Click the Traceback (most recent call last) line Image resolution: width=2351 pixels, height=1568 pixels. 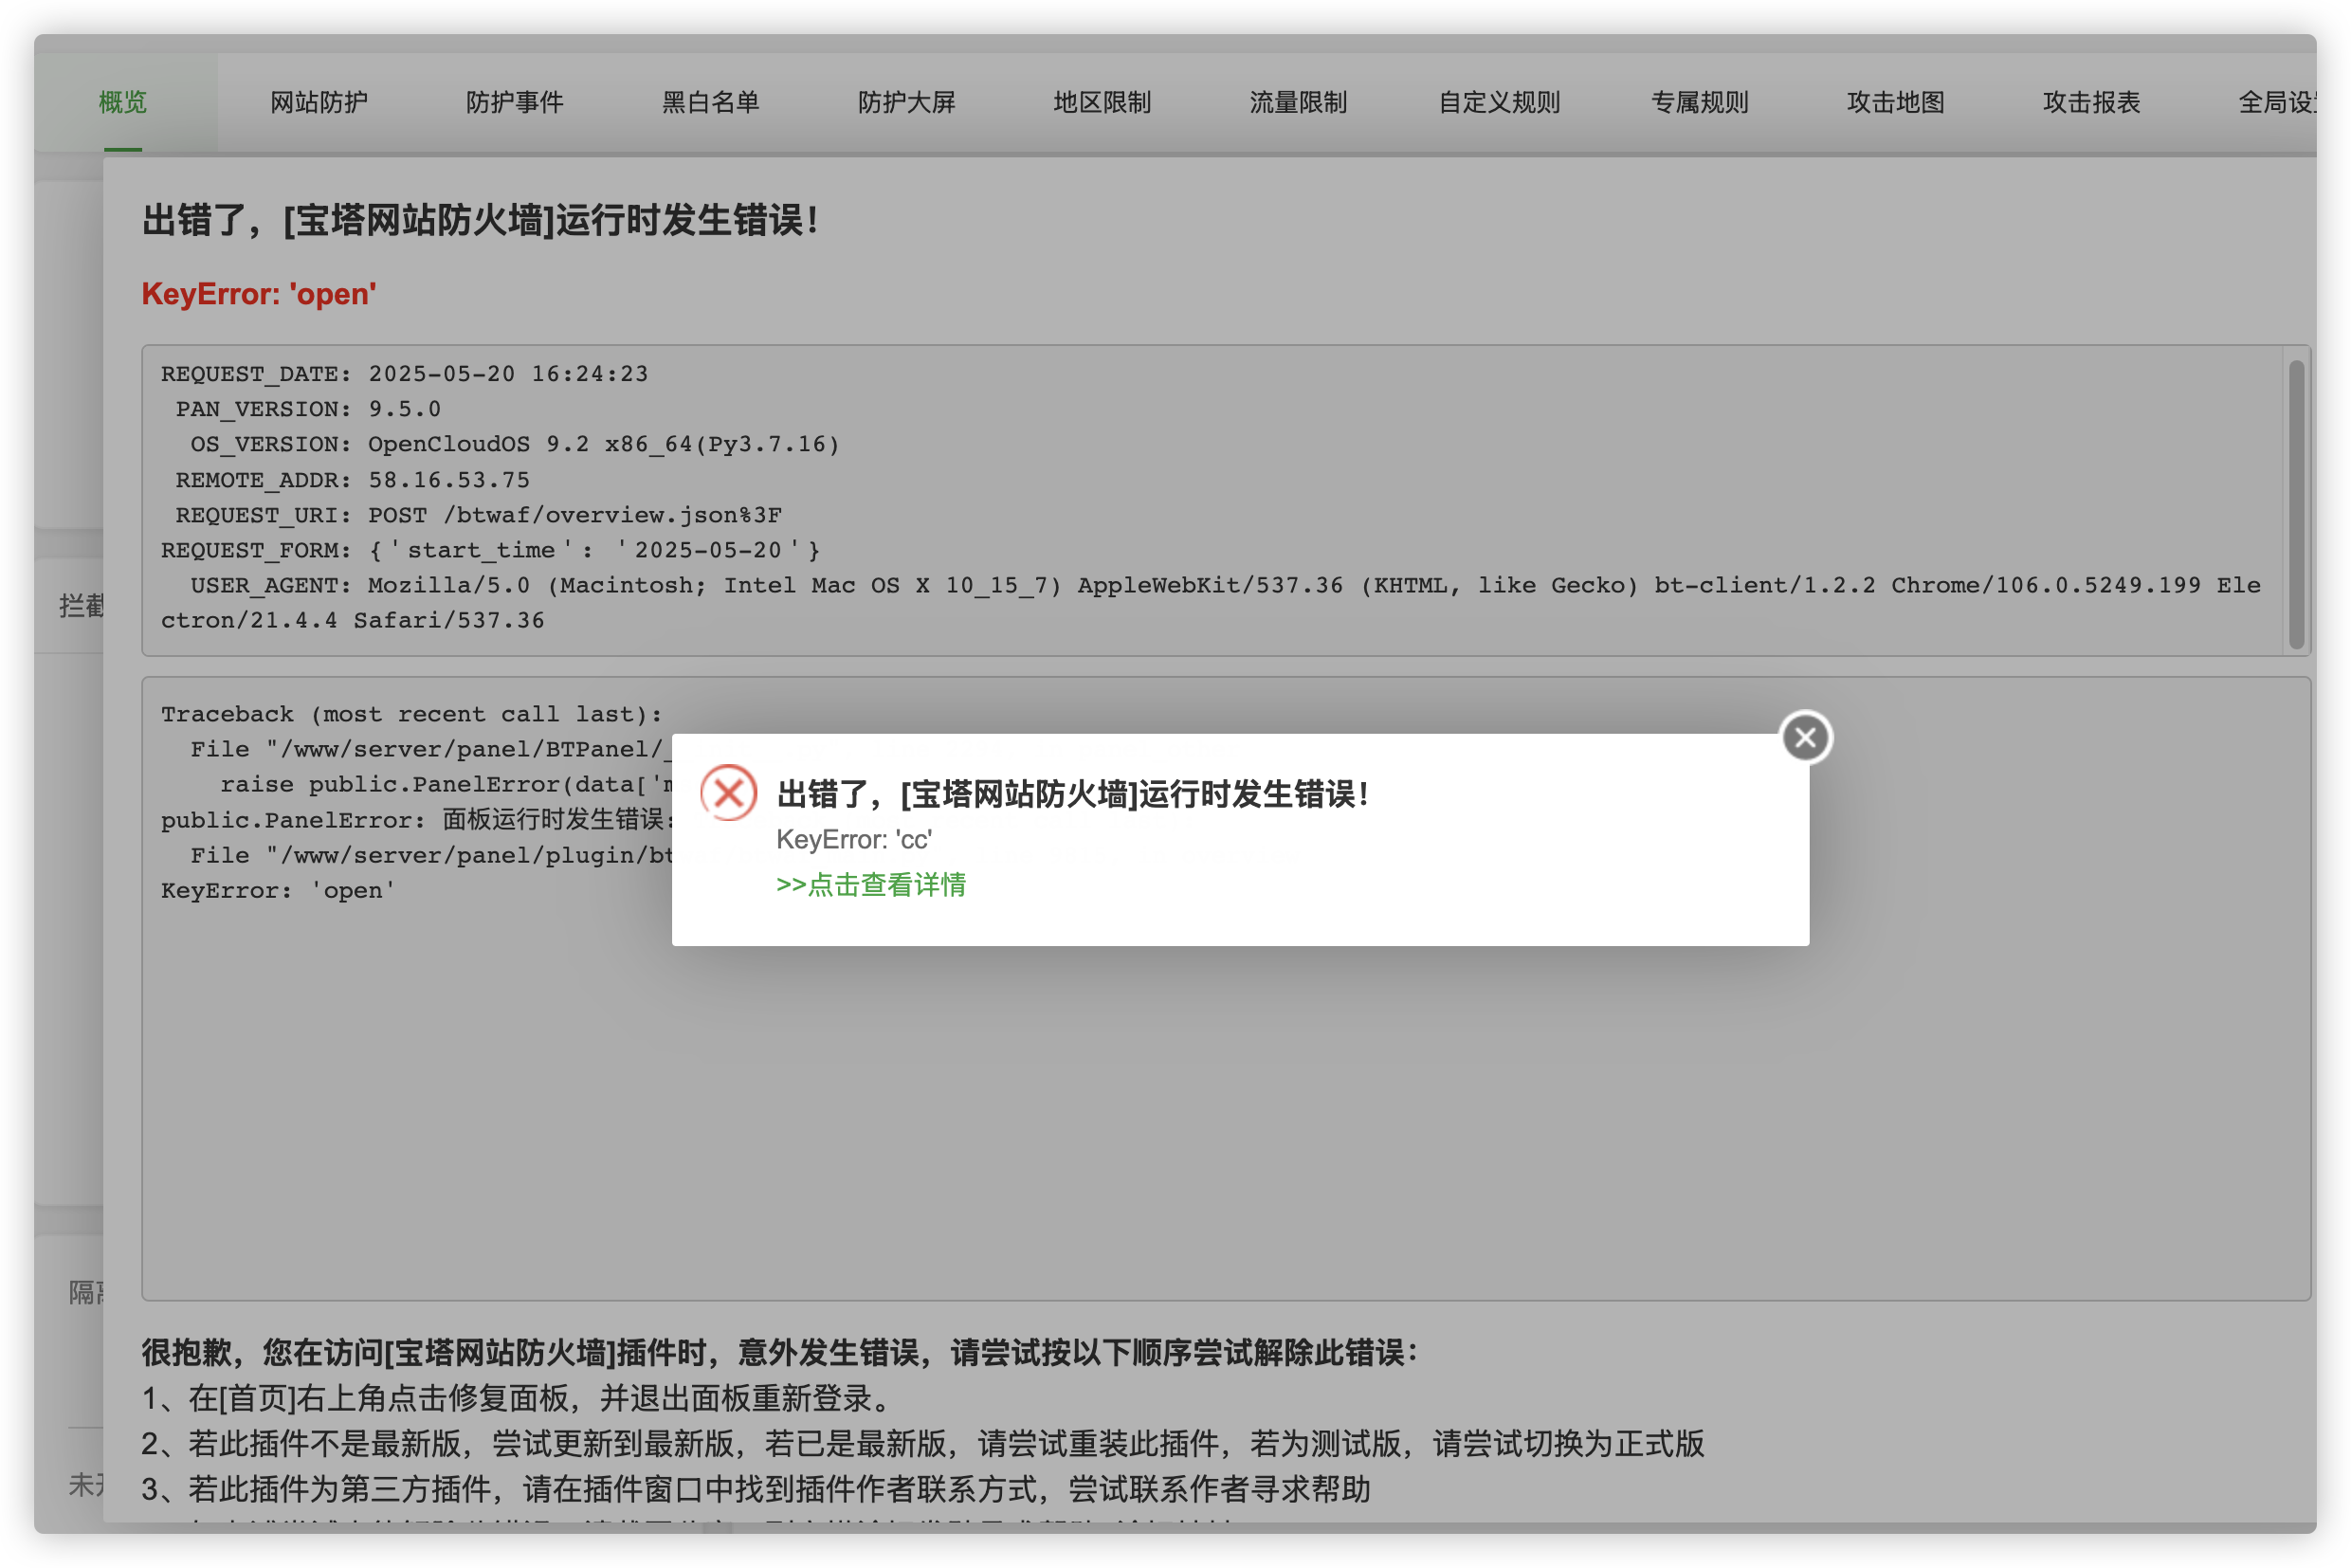coord(412,714)
